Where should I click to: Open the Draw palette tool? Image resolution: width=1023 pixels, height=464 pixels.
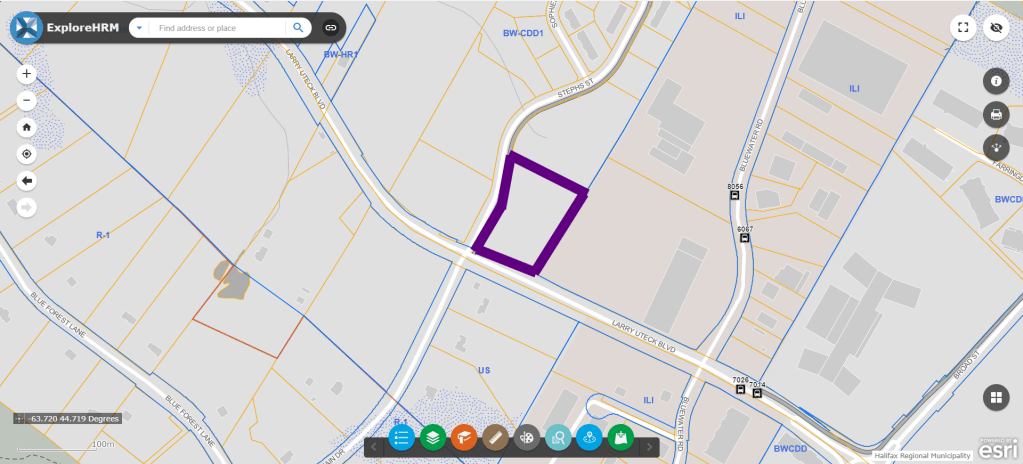[527, 437]
